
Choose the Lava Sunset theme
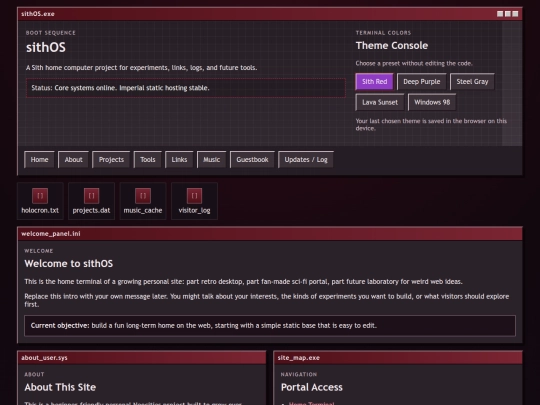tap(380, 102)
